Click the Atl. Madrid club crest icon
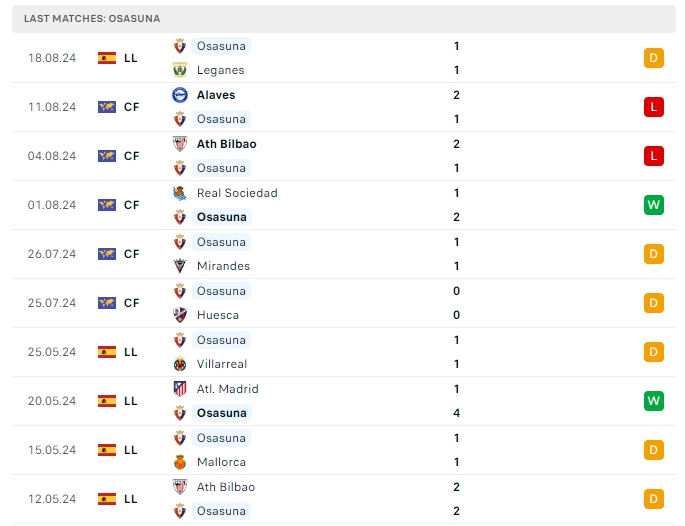 180,389
